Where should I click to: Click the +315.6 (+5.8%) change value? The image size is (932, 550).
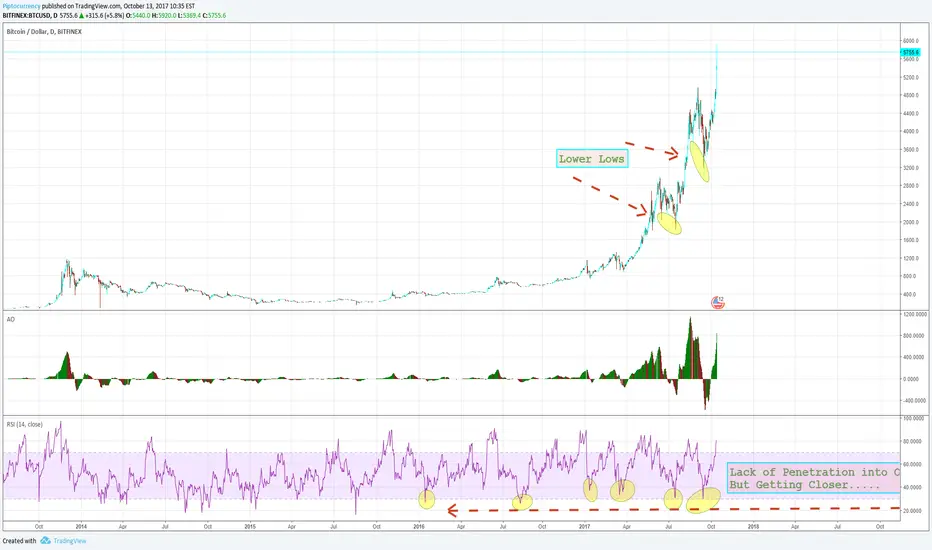(105, 15)
